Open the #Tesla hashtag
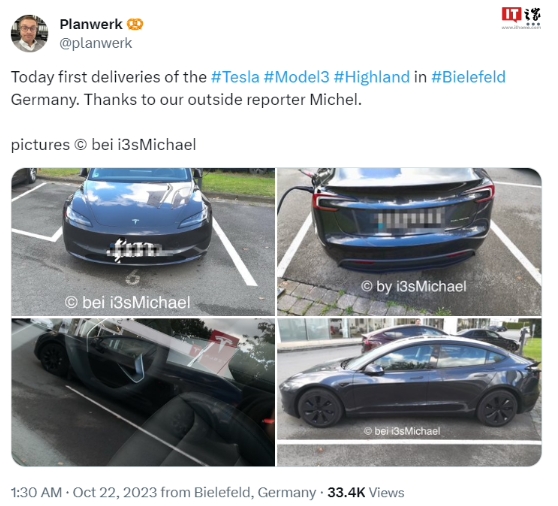The image size is (558, 506). coord(235,77)
